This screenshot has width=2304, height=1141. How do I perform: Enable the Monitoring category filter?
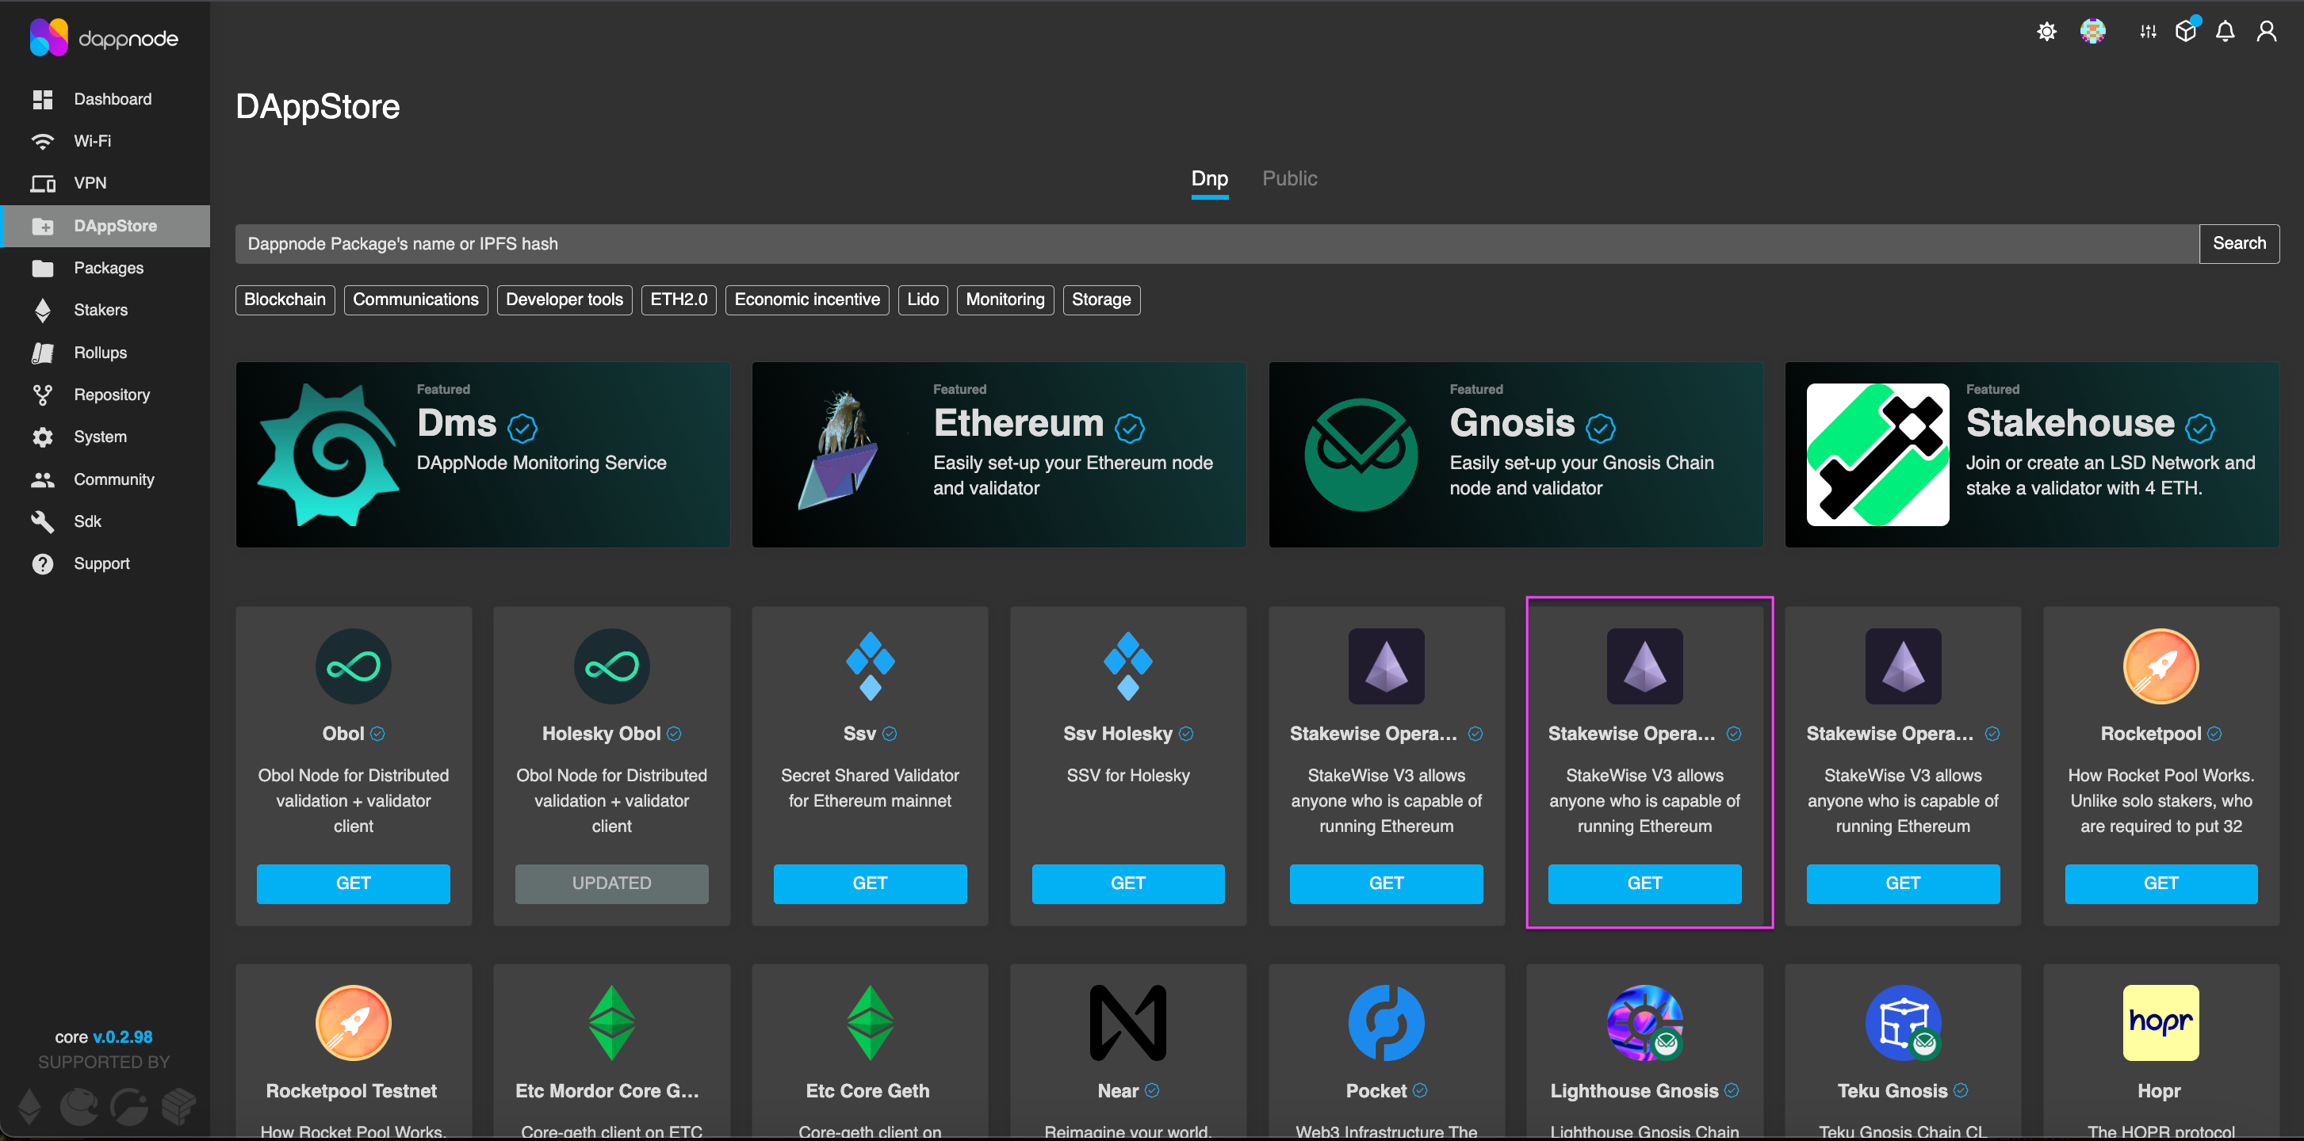coord(1004,300)
